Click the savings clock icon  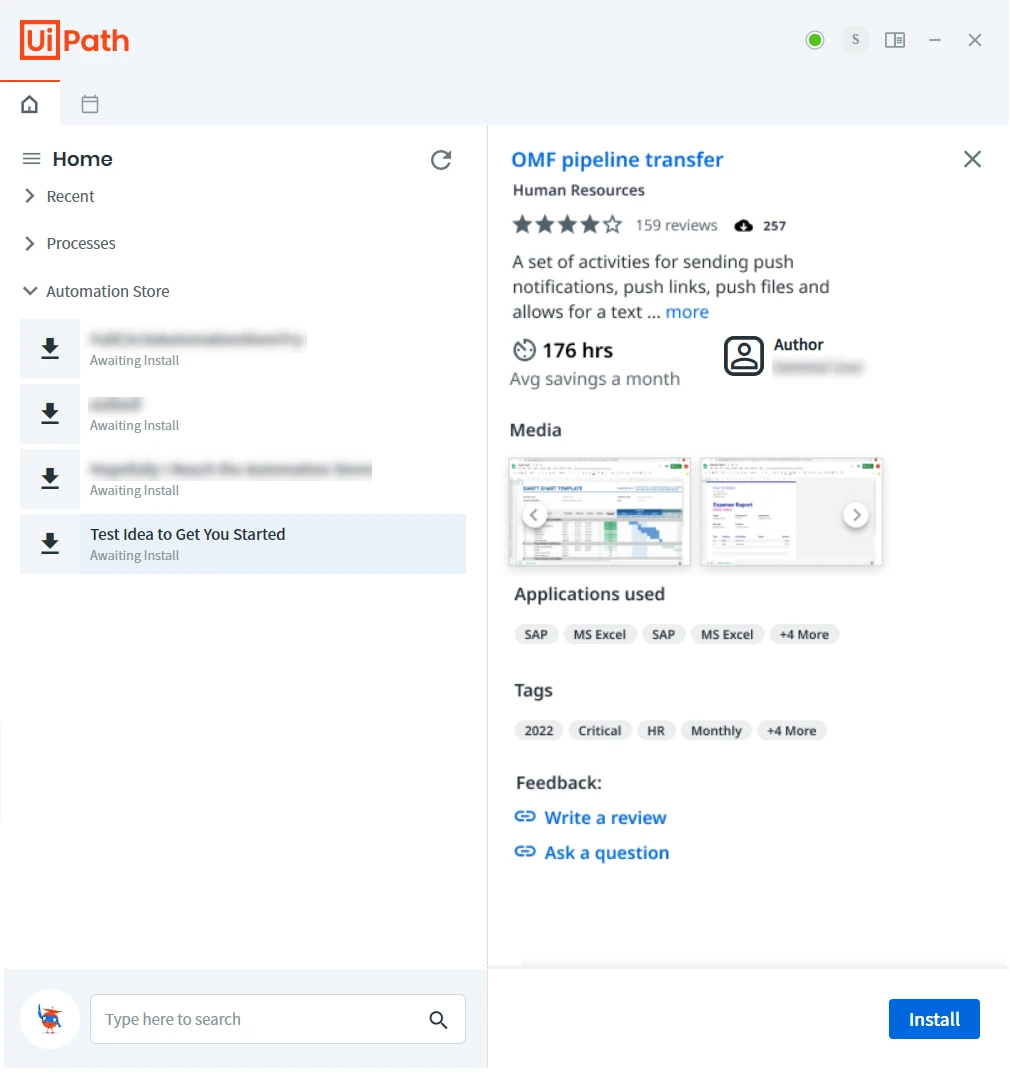(x=524, y=350)
